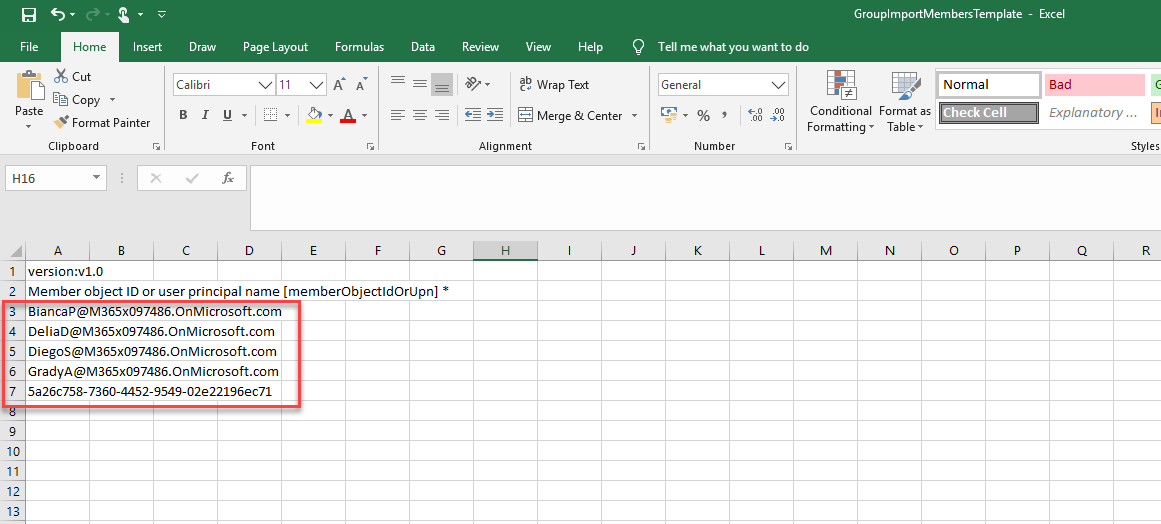Click the Touch/Mouse Mode hand icon
This screenshot has width=1161, height=524.
click(x=124, y=14)
